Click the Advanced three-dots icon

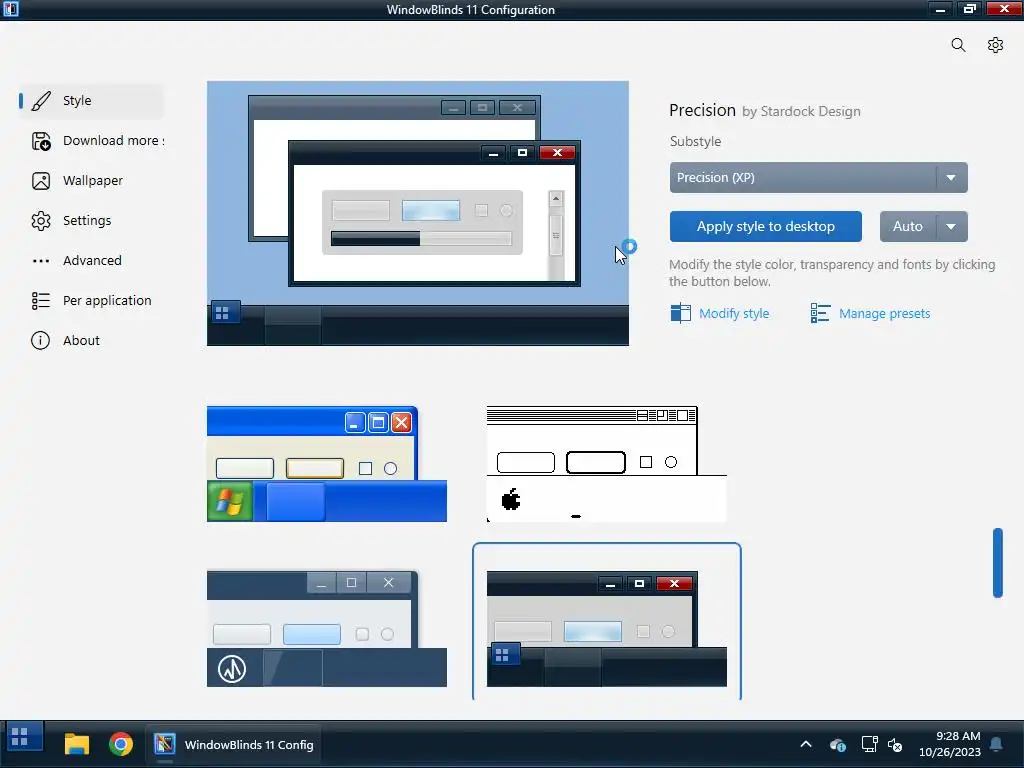40,261
